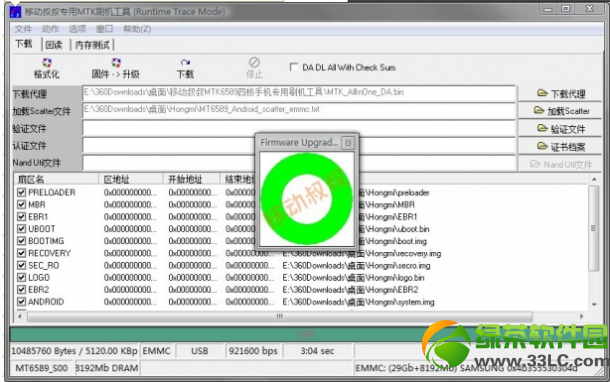Click the horizontal scrollbar right arrow
The image size is (610, 382).
[582, 316]
